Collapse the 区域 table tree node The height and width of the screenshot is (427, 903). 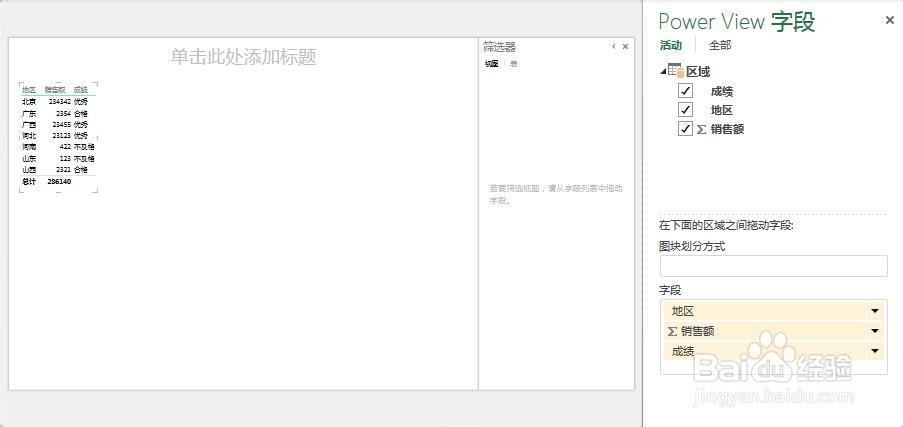click(x=663, y=71)
